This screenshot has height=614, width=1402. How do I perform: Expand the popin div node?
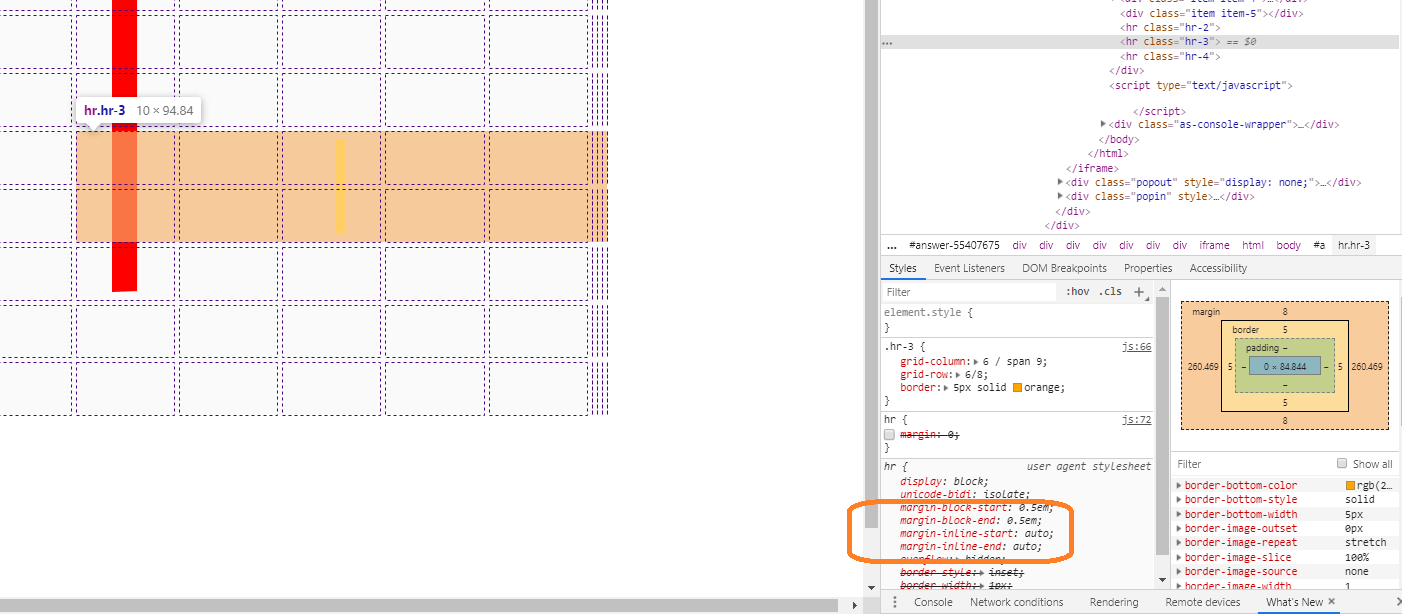pyautogui.click(x=1060, y=197)
